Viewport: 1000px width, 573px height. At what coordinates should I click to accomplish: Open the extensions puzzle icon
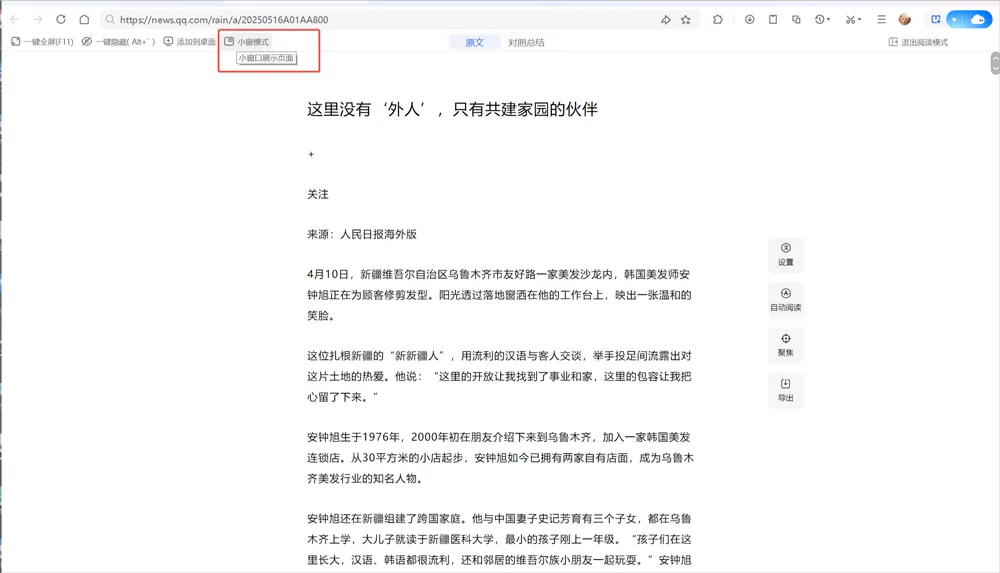click(x=717, y=20)
